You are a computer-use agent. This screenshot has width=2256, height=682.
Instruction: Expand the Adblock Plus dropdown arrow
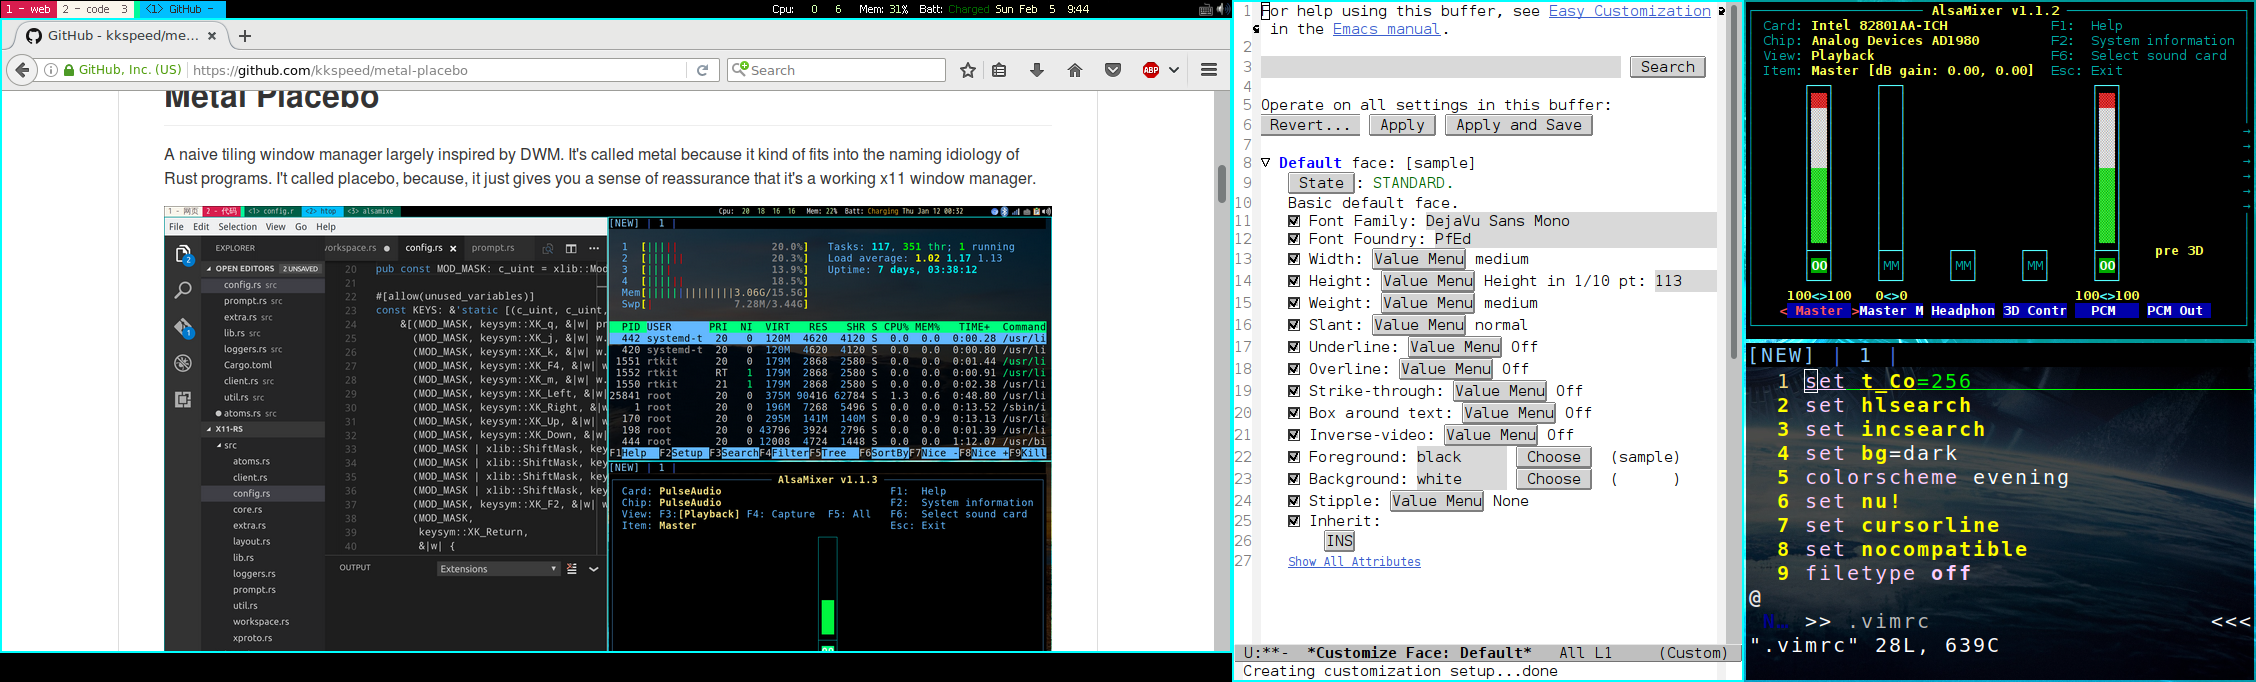pos(1174,70)
